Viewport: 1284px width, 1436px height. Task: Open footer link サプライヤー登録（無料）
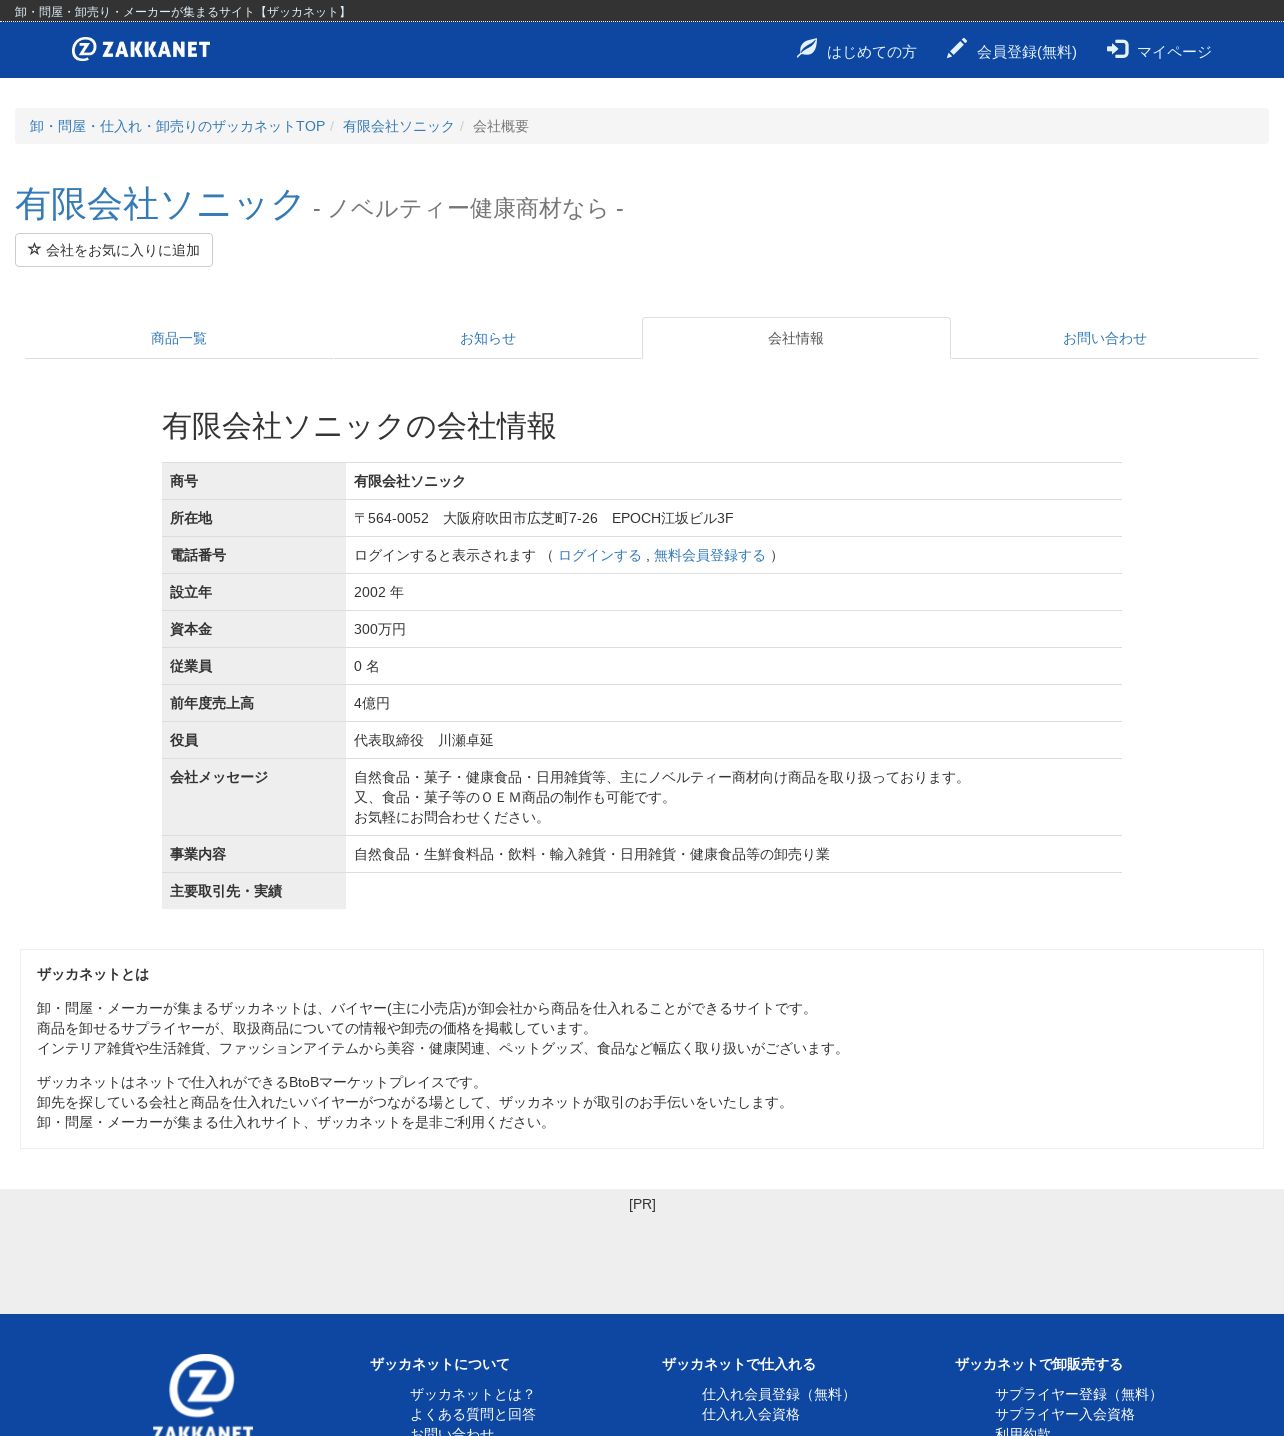(x=1078, y=1394)
